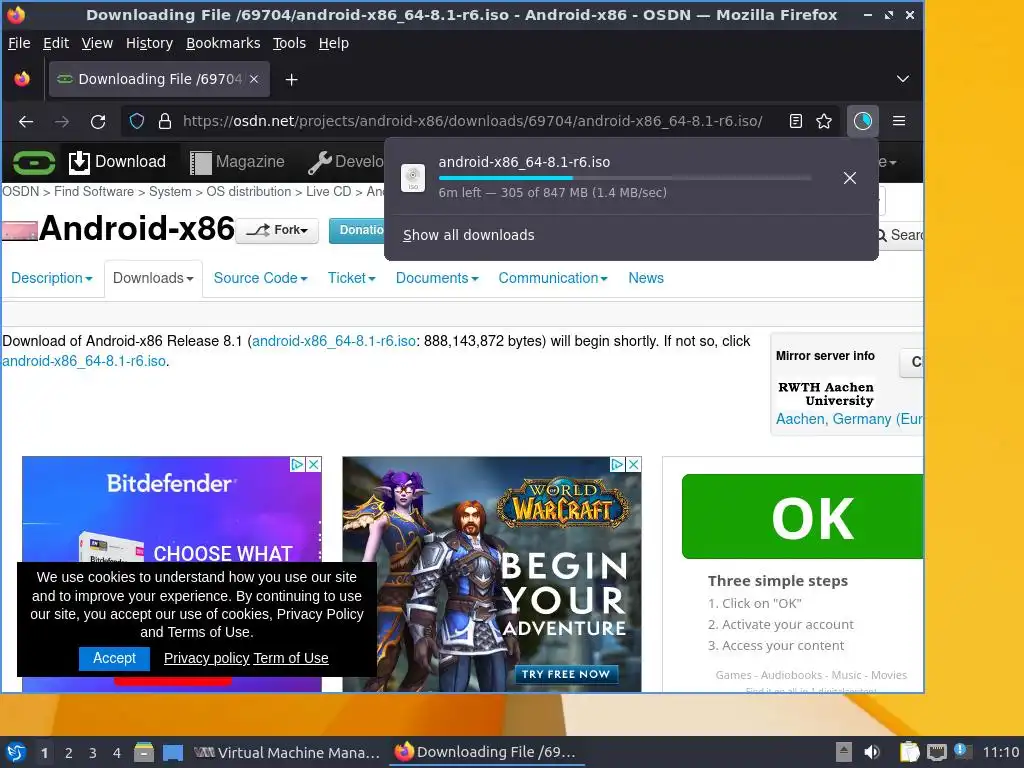Open the clipboard tray icon
Viewport: 1024px width, 768px height.
coord(909,752)
